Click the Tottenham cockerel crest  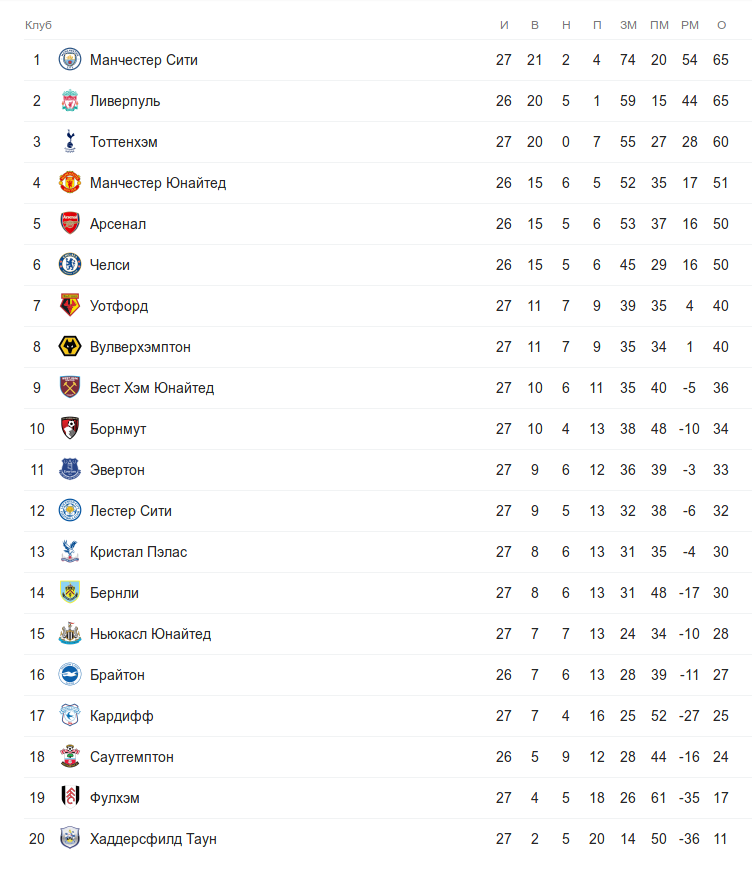pos(69,142)
